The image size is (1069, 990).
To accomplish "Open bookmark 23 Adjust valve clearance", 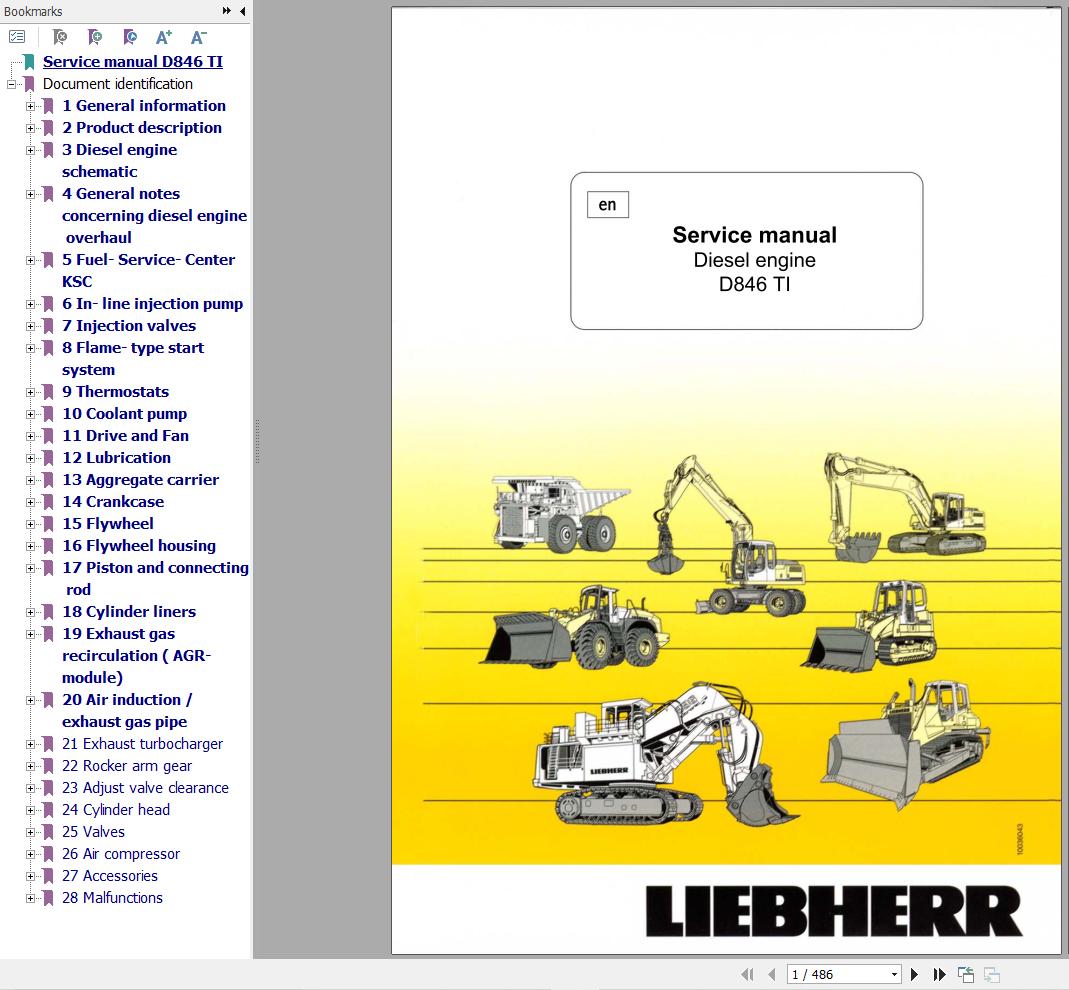I will (145, 788).
